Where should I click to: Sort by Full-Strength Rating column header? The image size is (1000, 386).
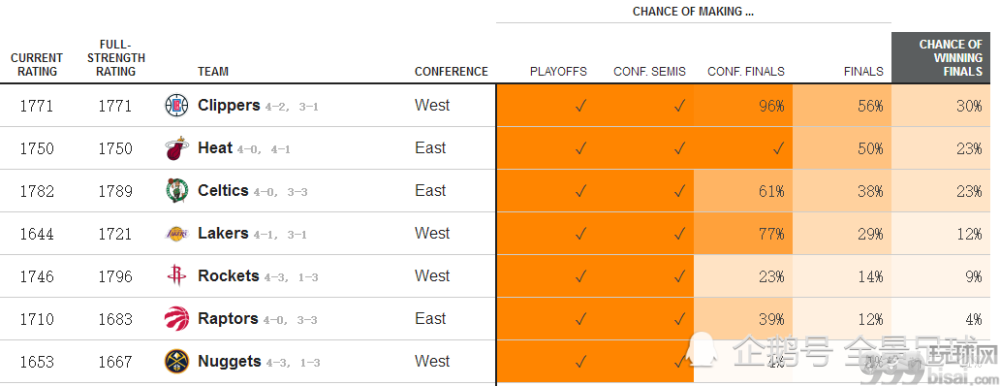(116, 58)
